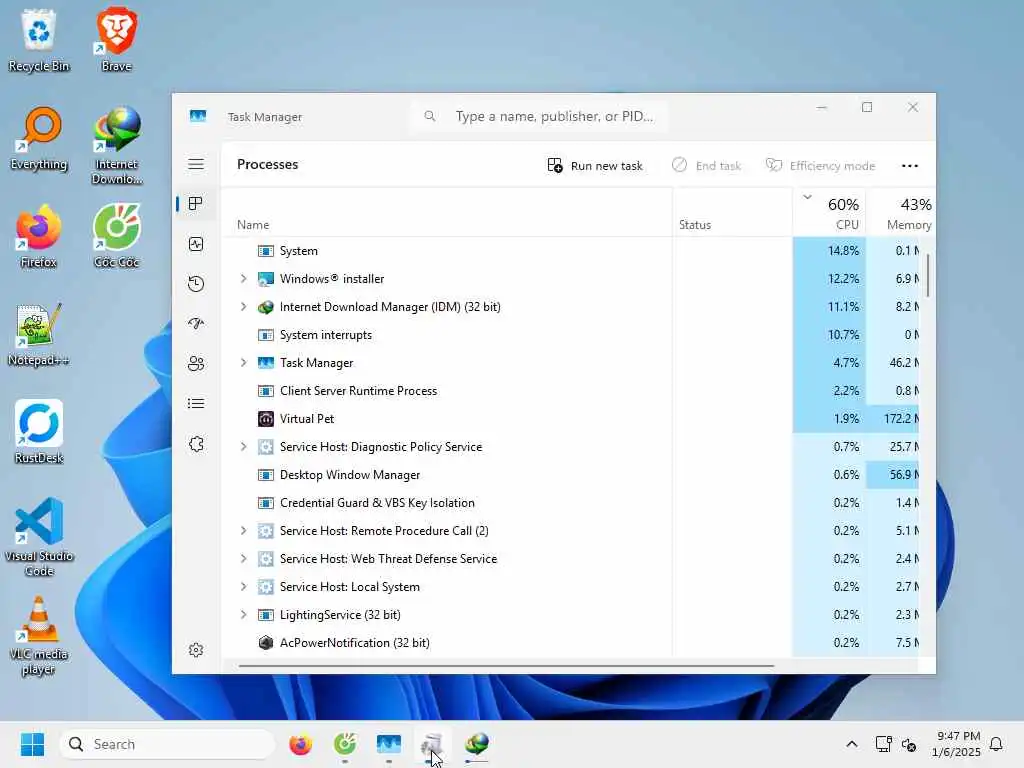Focus the Task Manager search field
The image size is (1024, 768).
point(540,116)
